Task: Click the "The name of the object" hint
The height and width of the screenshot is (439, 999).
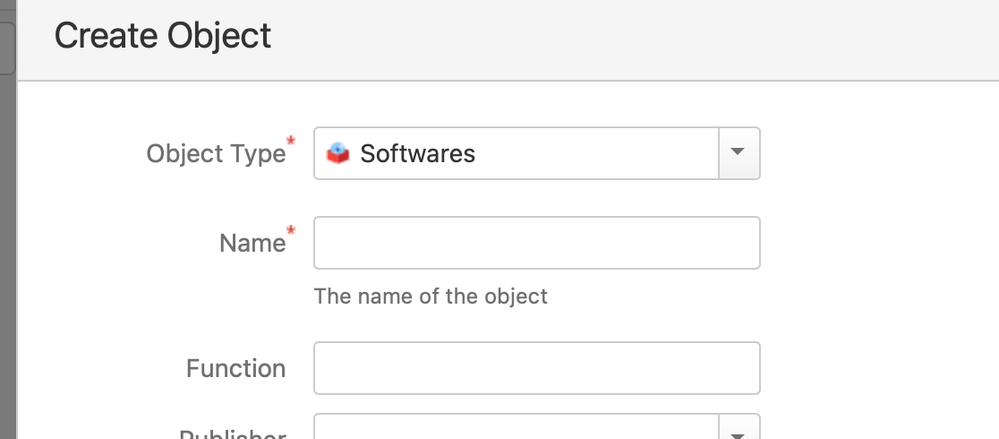Action: point(431,296)
